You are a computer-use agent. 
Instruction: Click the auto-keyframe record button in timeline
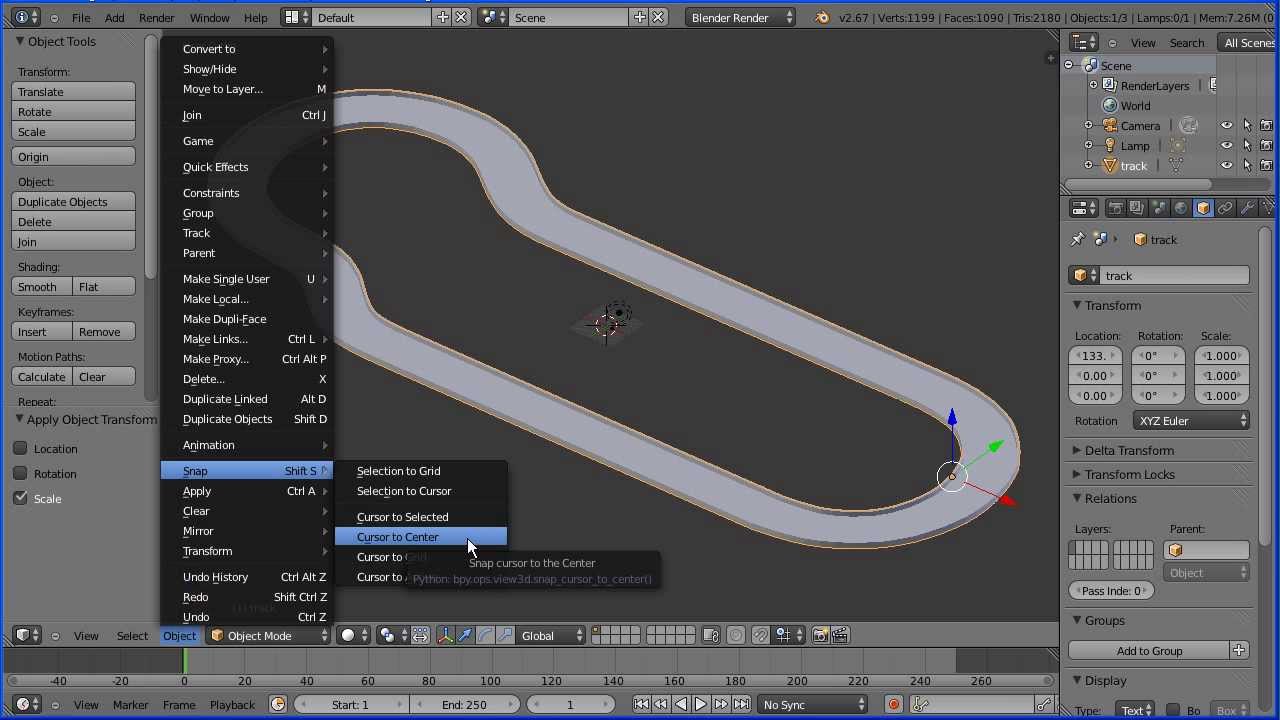(x=893, y=705)
